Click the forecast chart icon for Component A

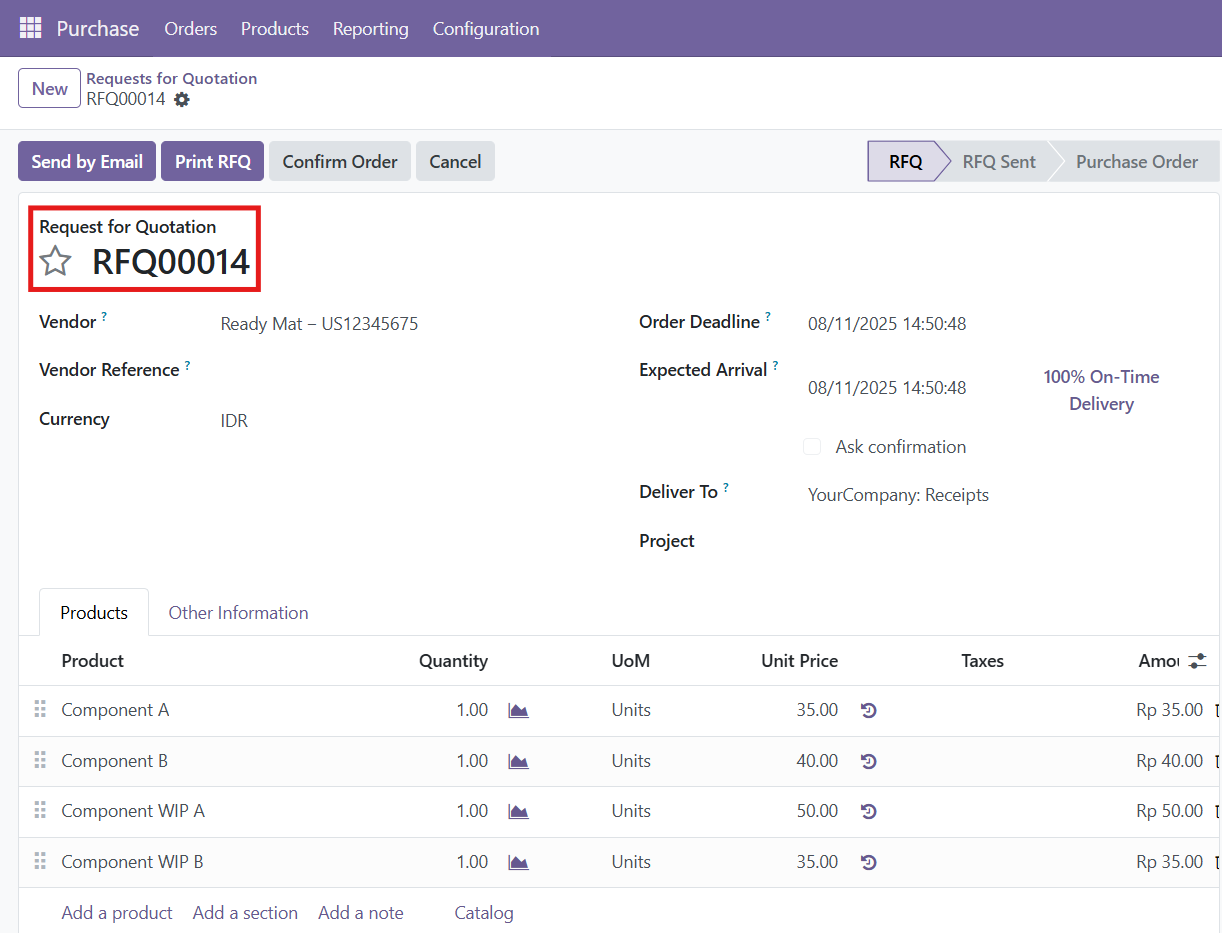coord(518,709)
